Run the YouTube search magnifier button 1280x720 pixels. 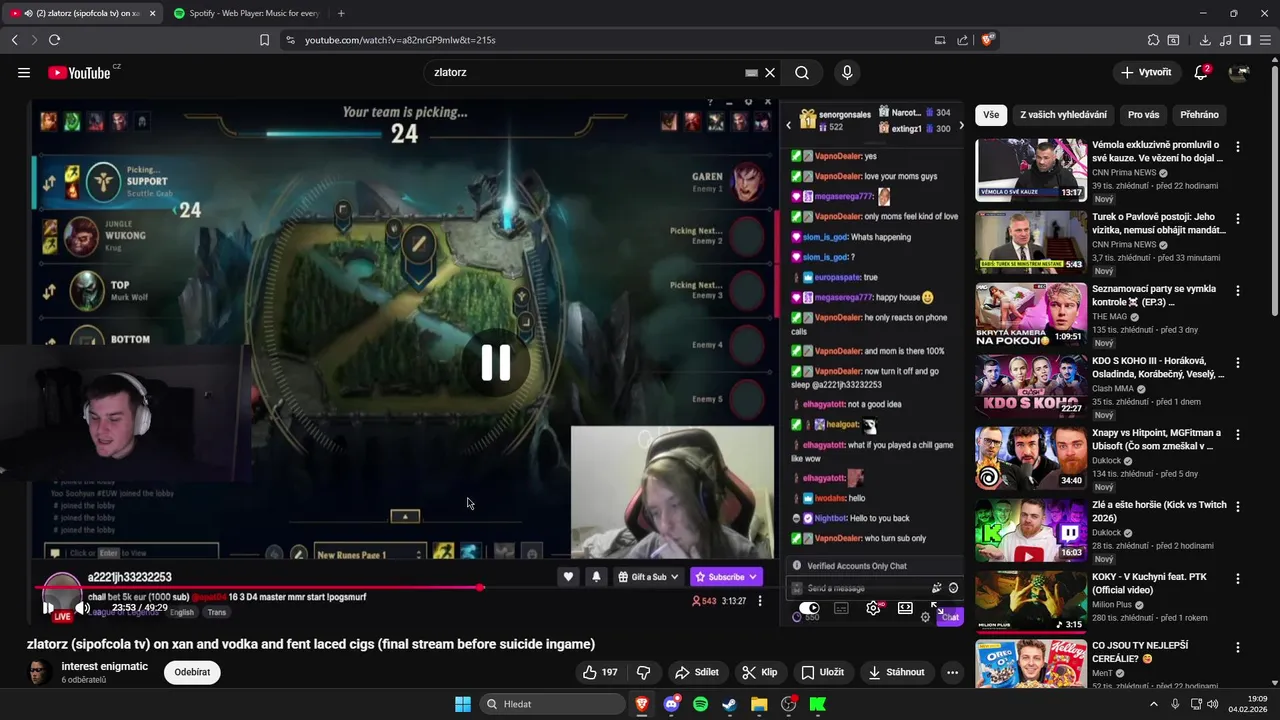[802, 73]
